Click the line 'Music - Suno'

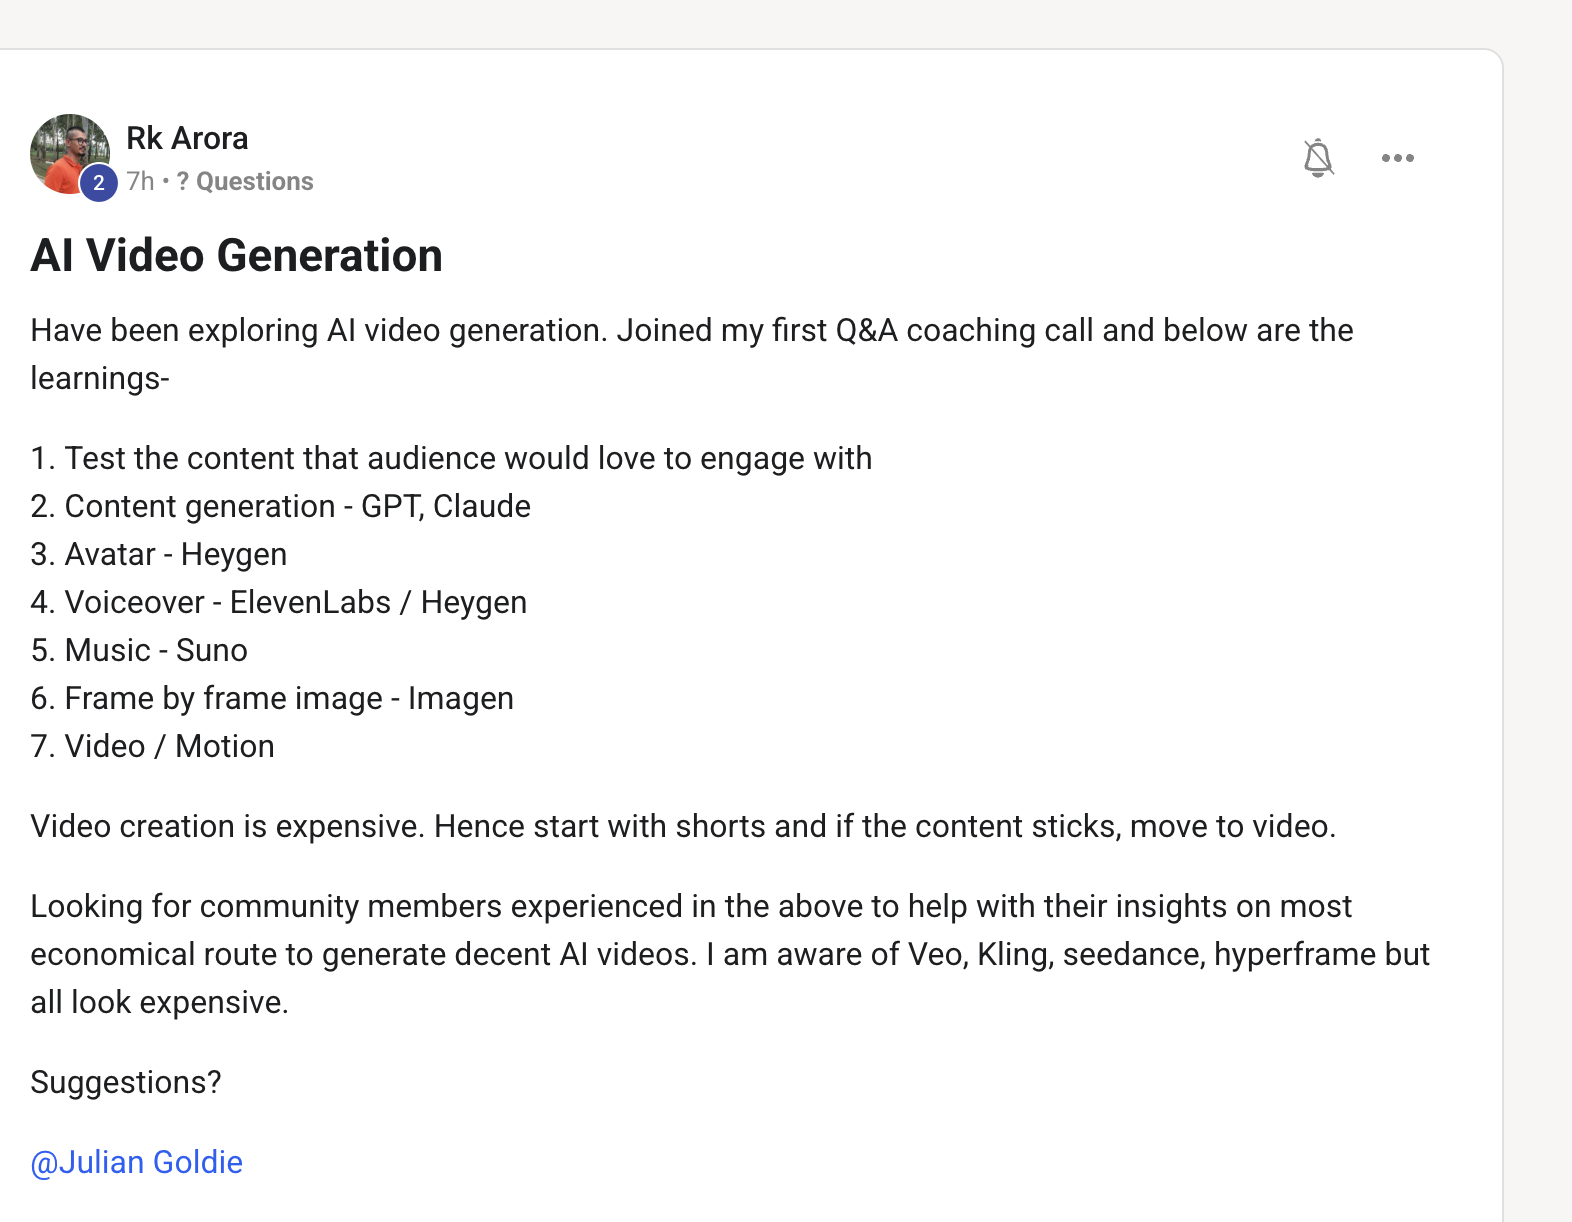[139, 650]
